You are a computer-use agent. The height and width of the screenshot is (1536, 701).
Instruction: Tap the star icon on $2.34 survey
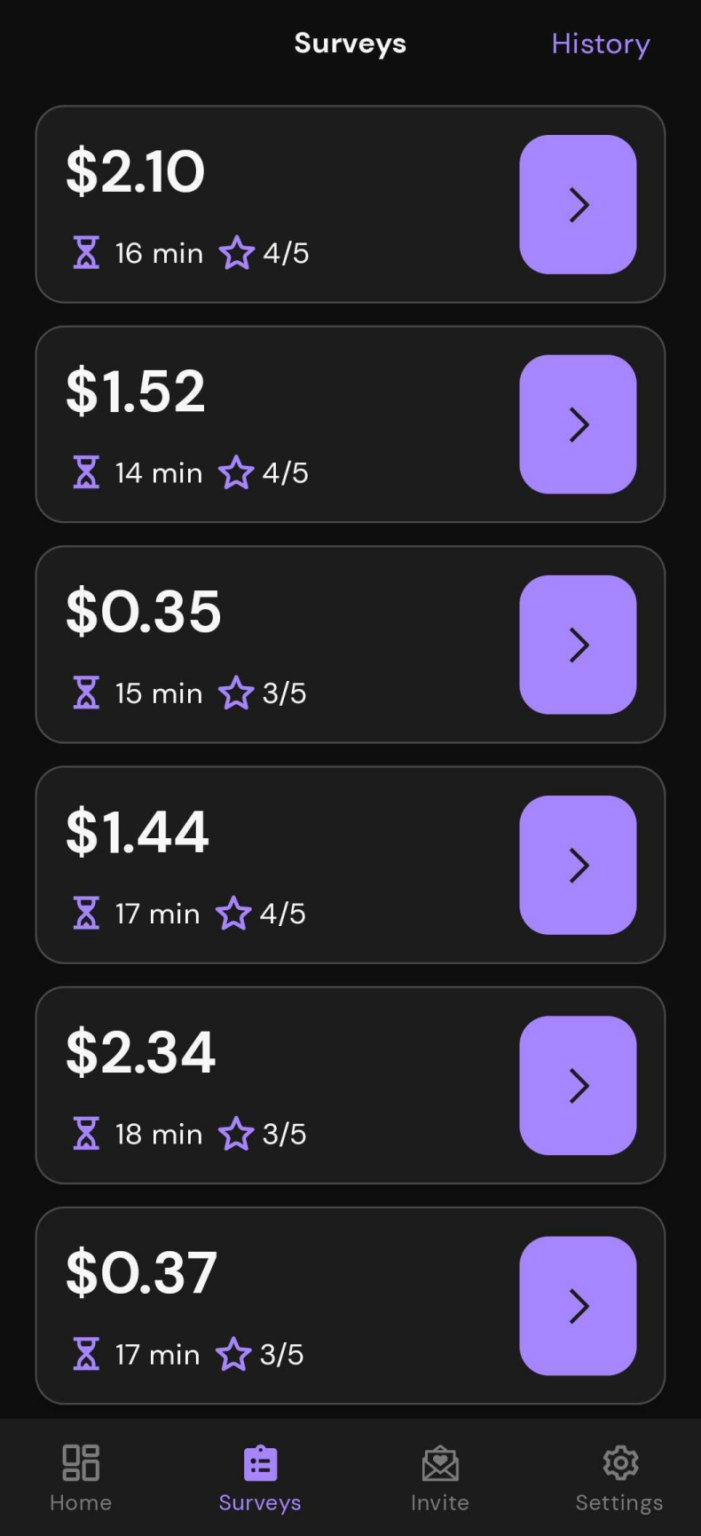[x=236, y=1134]
